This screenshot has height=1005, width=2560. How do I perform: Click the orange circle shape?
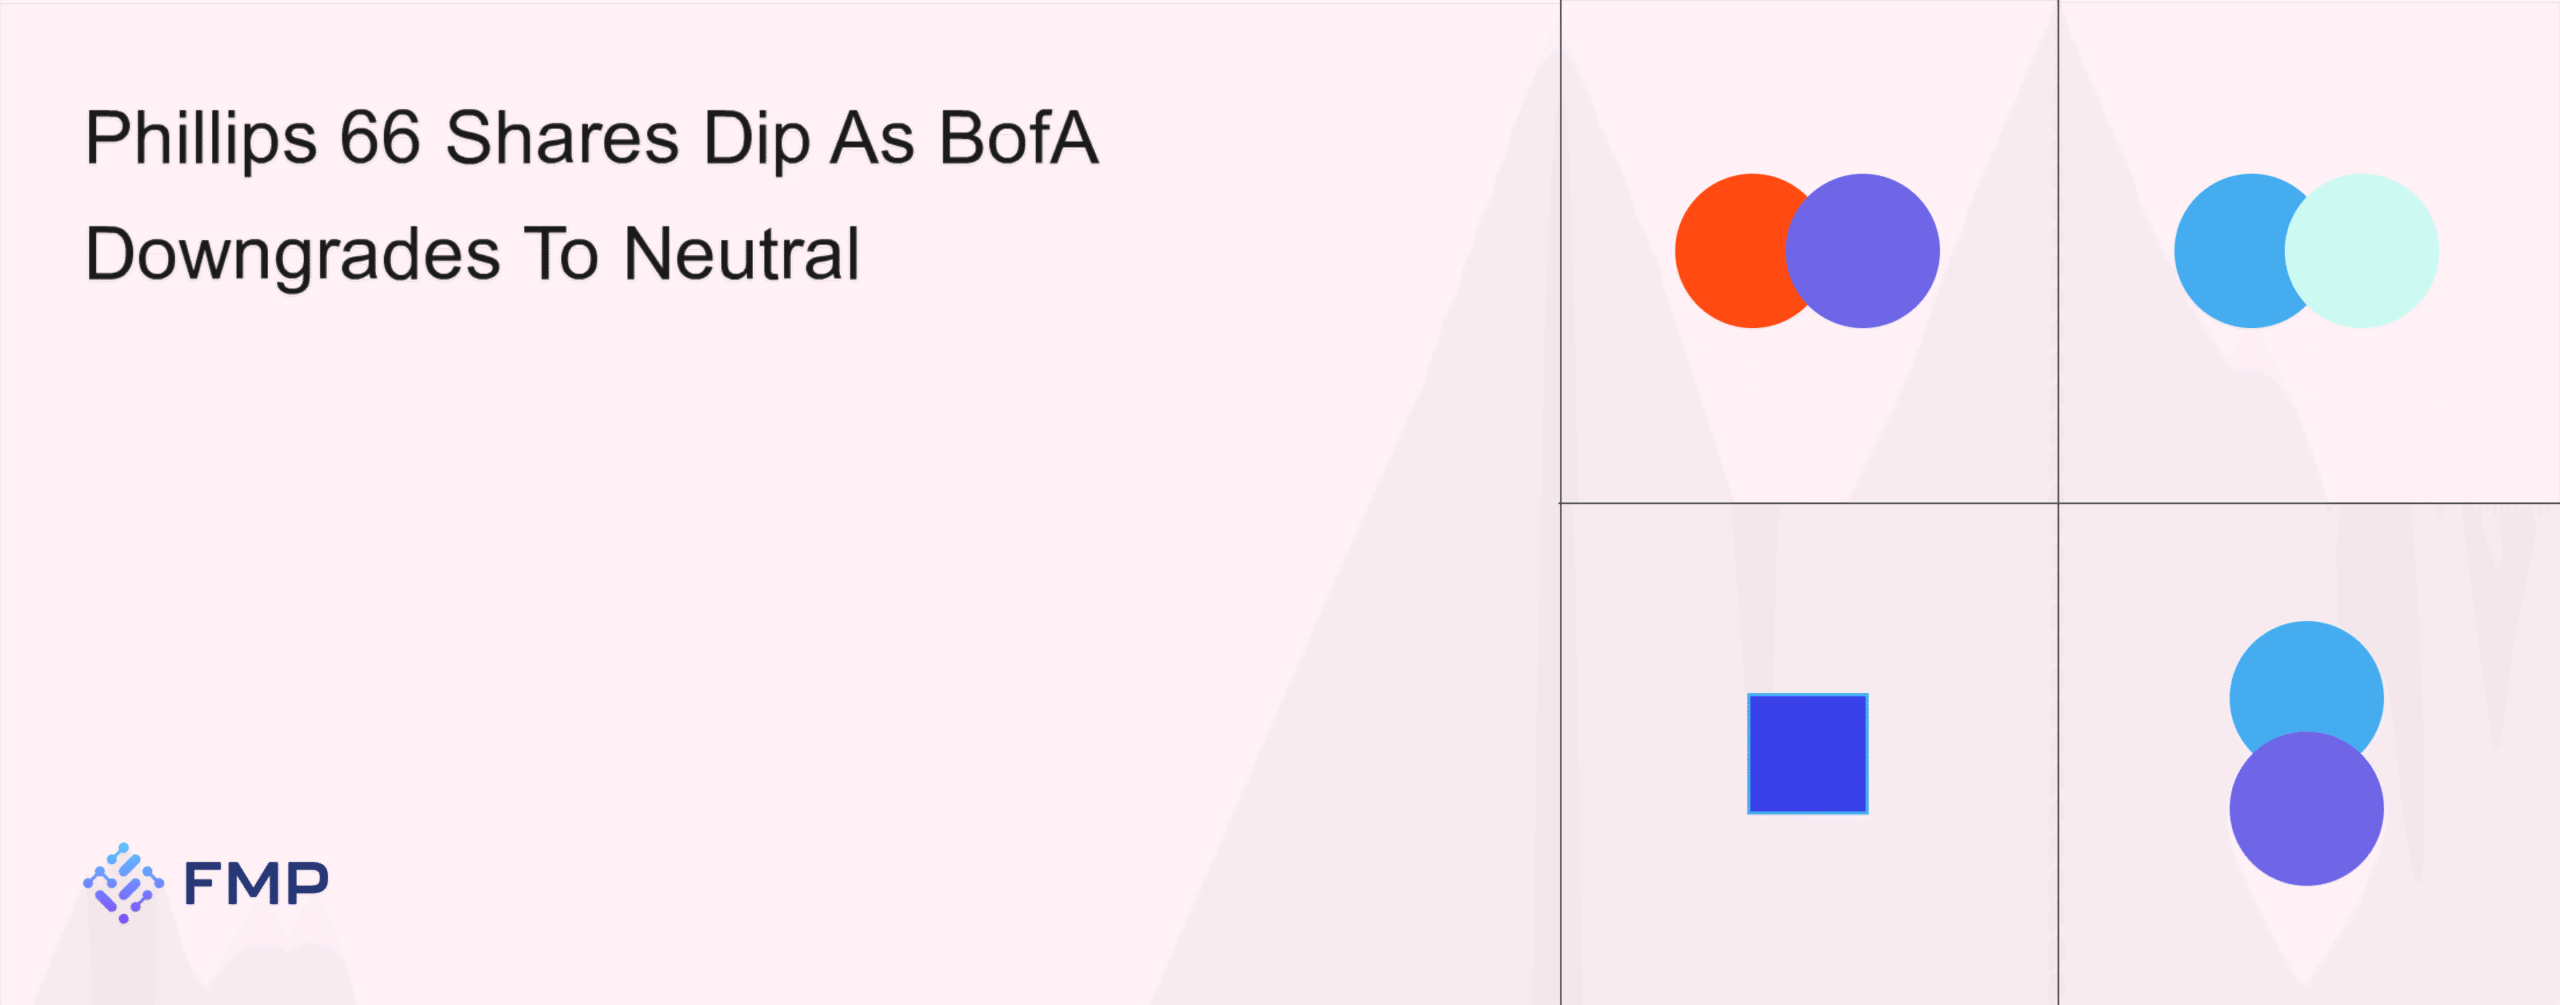click(1728, 251)
